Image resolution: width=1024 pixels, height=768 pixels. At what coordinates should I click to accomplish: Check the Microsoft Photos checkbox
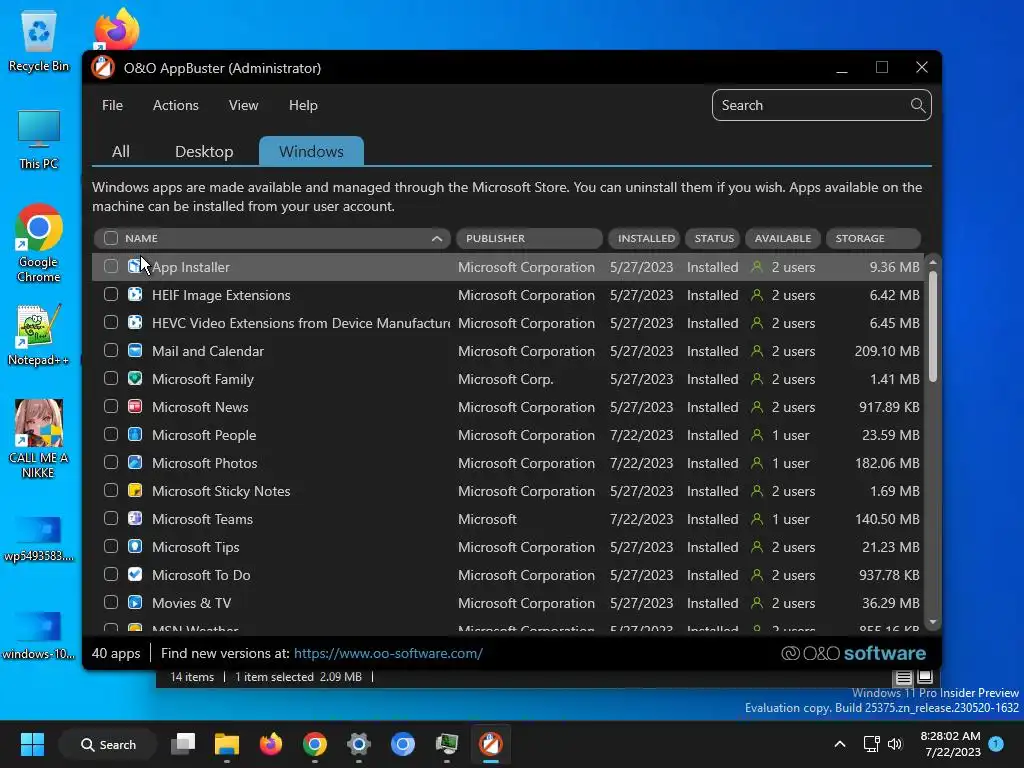pyautogui.click(x=111, y=462)
